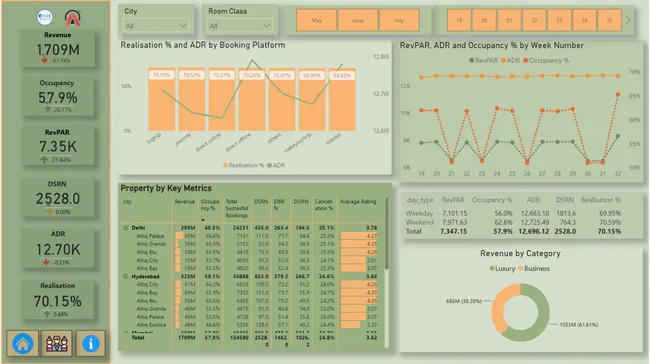Click the direct offline bar in chart
The width and height of the screenshot is (650, 364).
click(x=252, y=99)
